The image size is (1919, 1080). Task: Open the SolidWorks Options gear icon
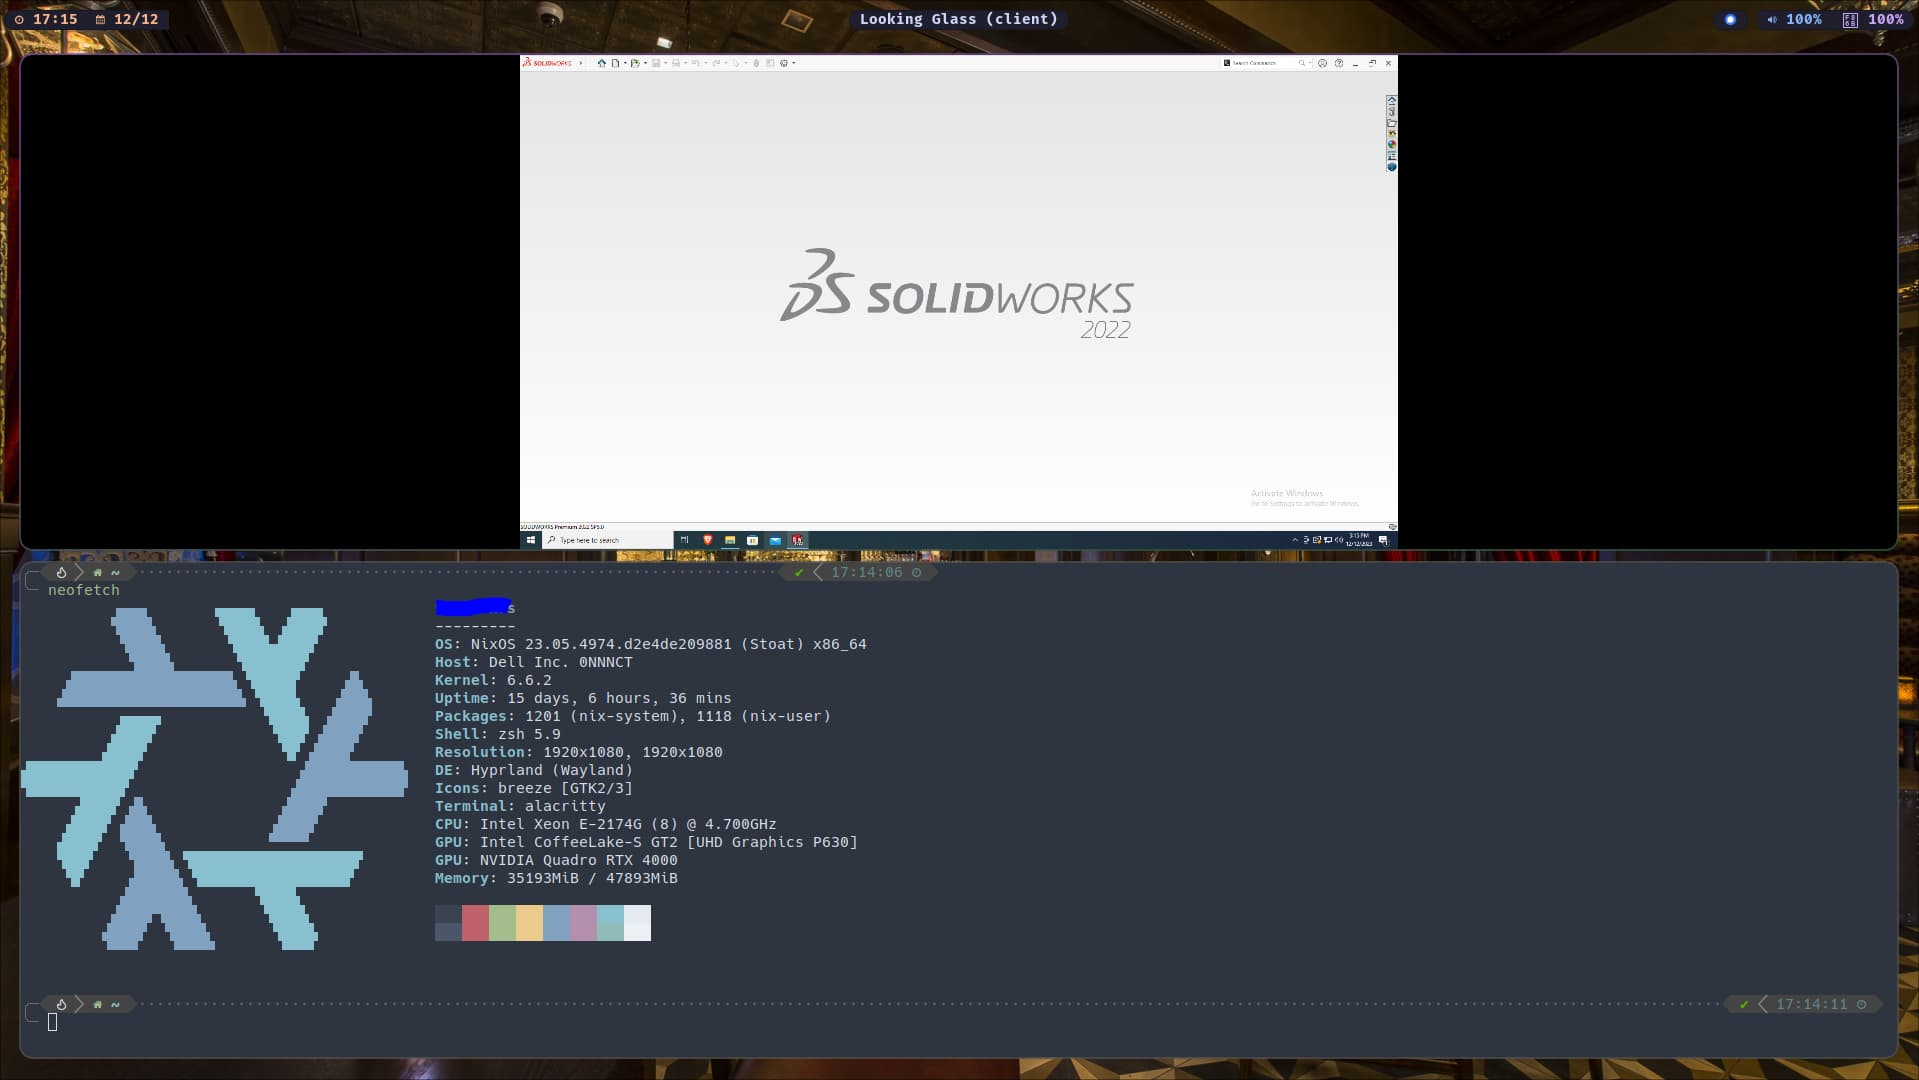[784, 63]
